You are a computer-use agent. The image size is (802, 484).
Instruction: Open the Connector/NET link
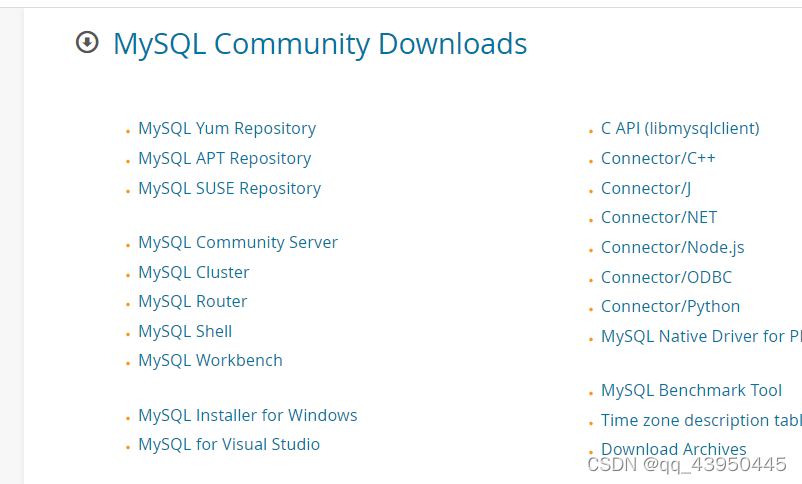(x=659, y=217)
